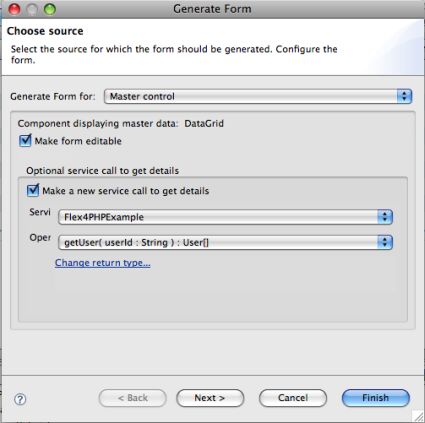Uncheck Make a new service call to get details
The width and height of the screenshot is (425, 423).
[33, 190]
